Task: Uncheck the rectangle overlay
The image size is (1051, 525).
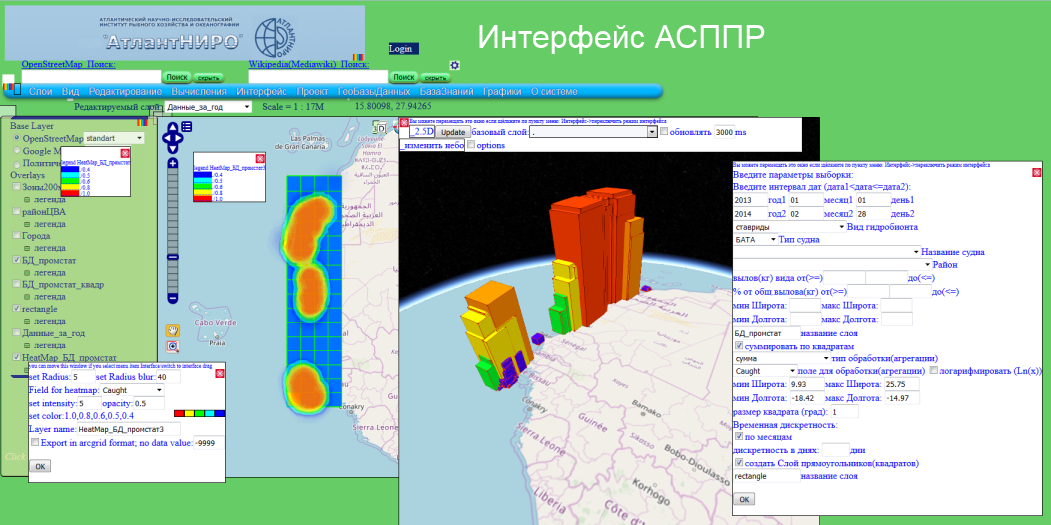Action: tap(17, 309)
